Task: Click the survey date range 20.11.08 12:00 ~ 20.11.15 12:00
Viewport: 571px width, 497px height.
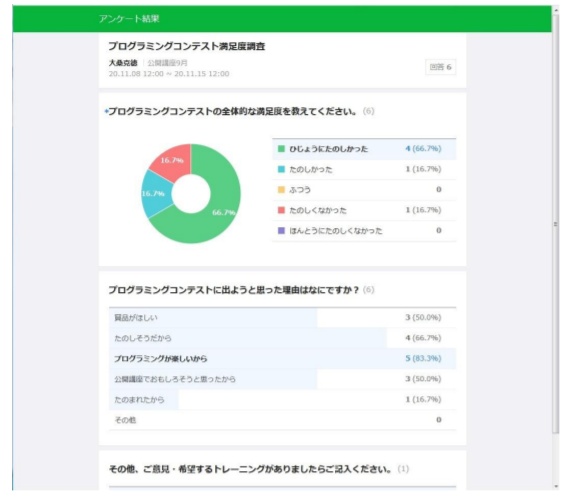Action: click(169, 74)
